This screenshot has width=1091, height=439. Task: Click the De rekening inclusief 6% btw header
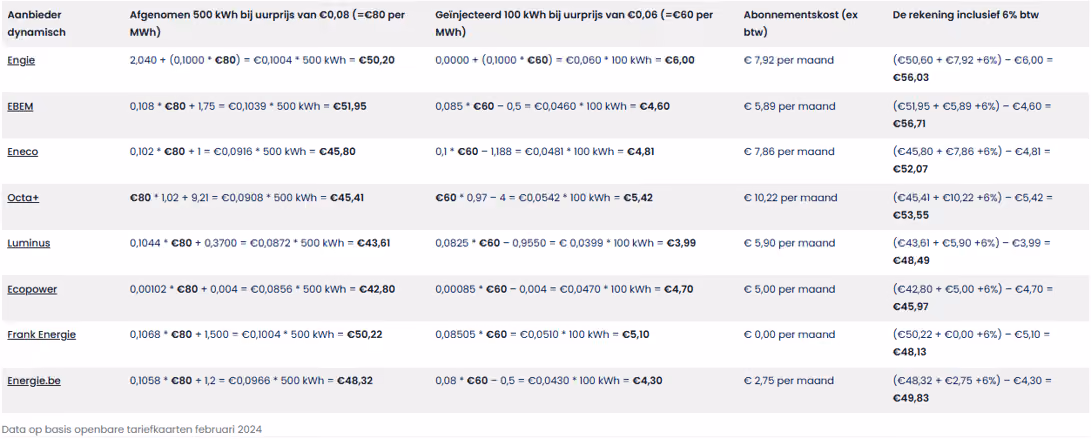966,15
